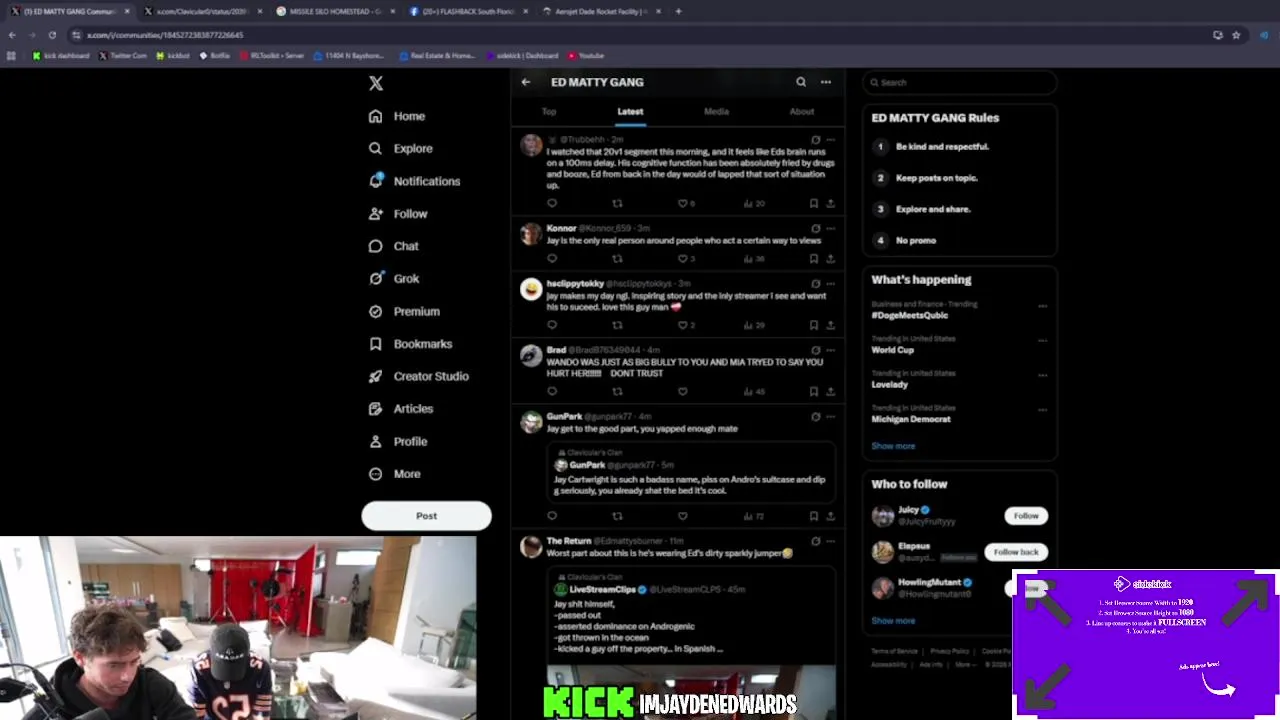This screenshot has width=1280, height=720.
Task: Like the Trubbehh post
Action: (x=683, y=203)
